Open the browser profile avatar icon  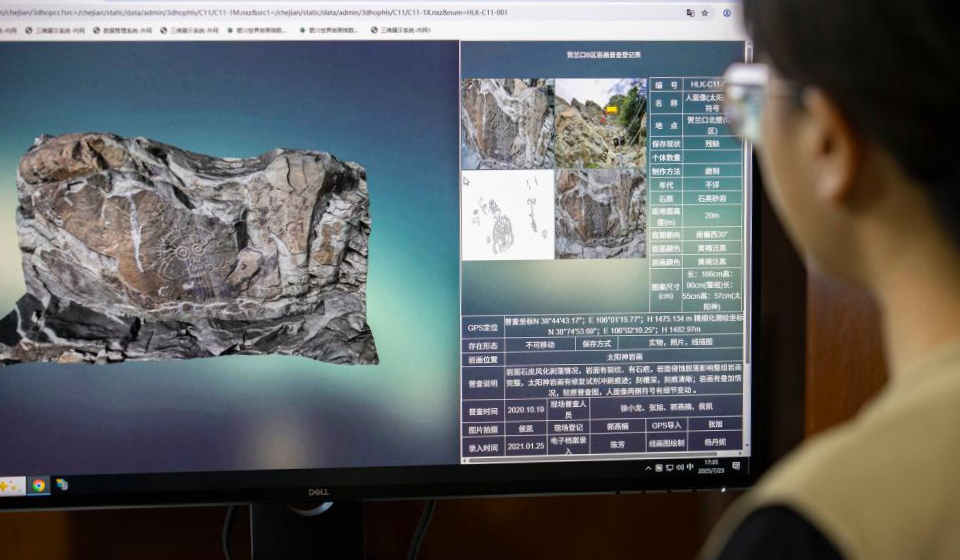(x=727, y=13)
